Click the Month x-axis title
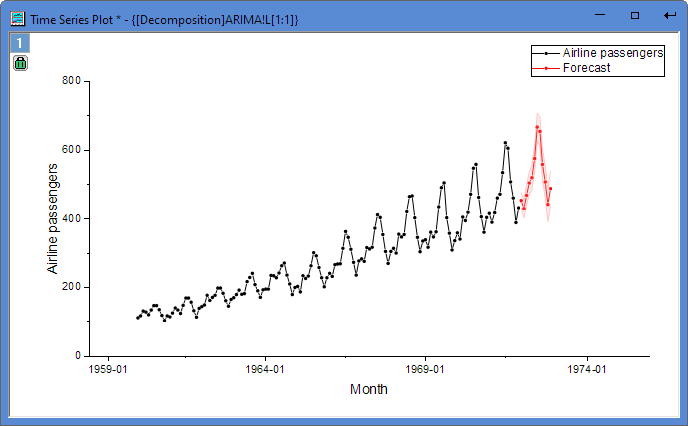This screenshot has width=688, height=426. click(x=368, y=390)
